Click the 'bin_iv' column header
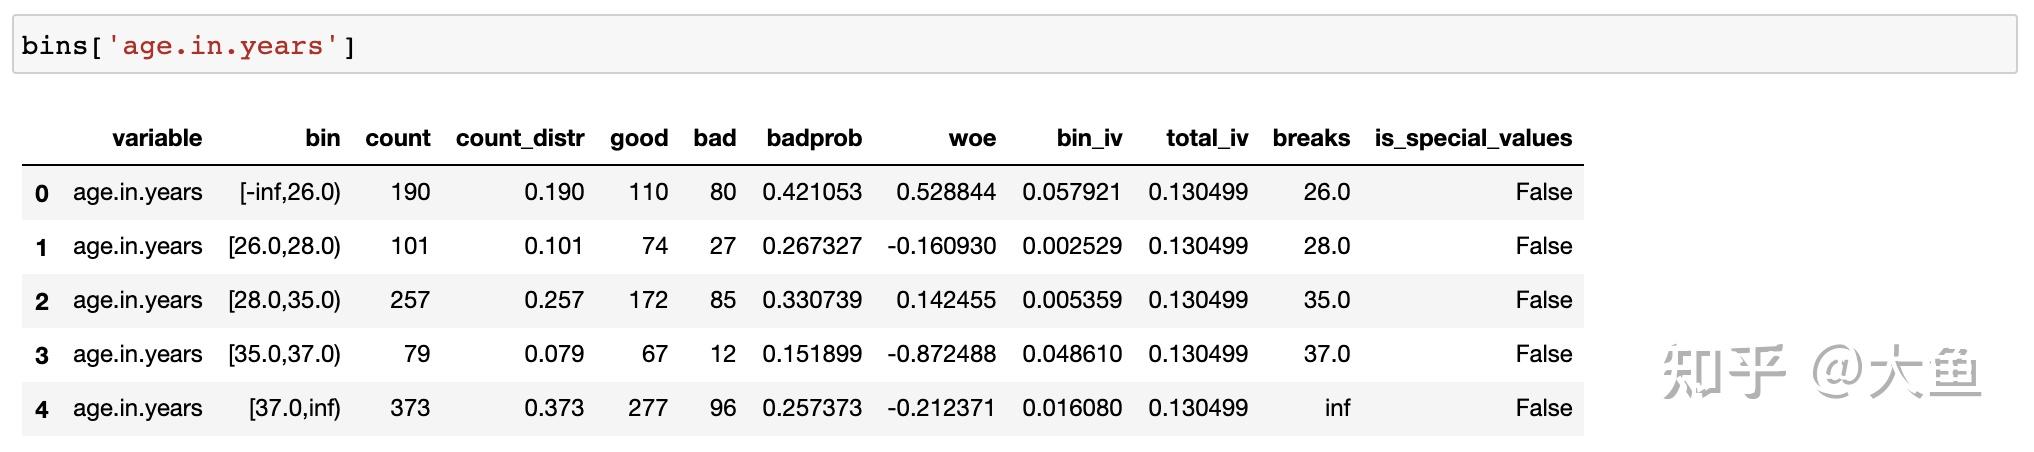Viewport: 2034px width, 452px height. (1089, 138)
